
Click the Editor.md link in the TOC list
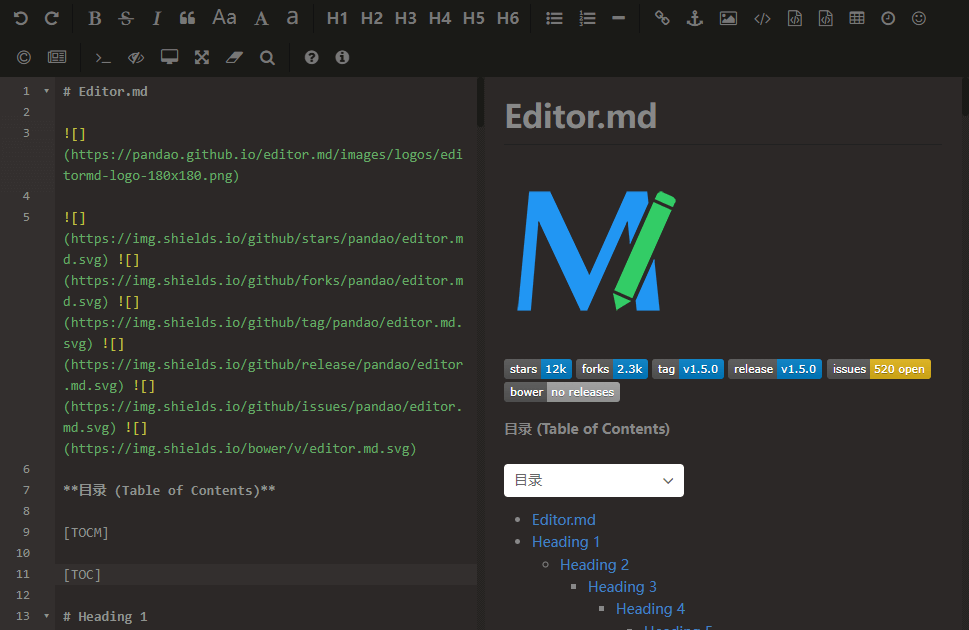563,519
